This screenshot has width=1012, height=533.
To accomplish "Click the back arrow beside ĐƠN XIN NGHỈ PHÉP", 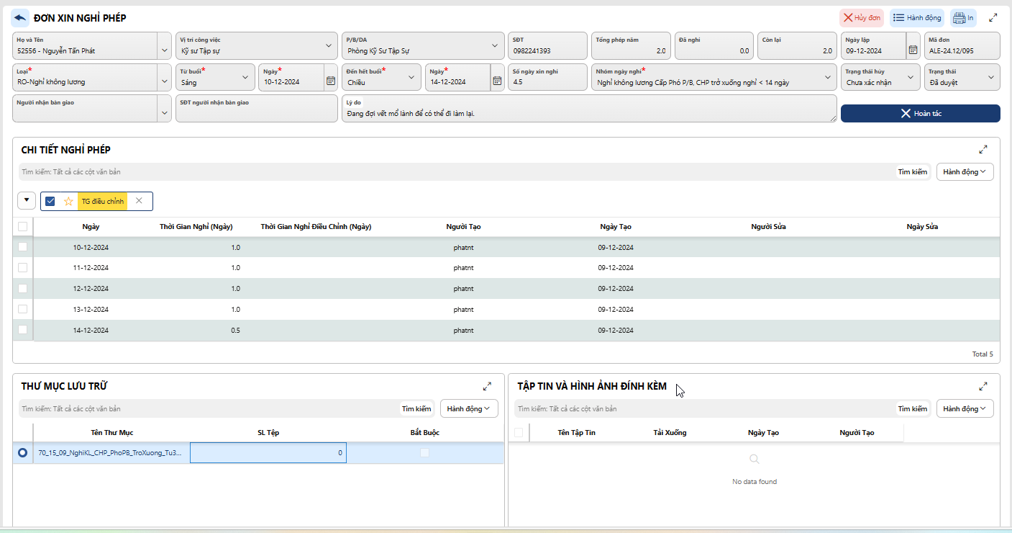I will [x=20, y=18].
